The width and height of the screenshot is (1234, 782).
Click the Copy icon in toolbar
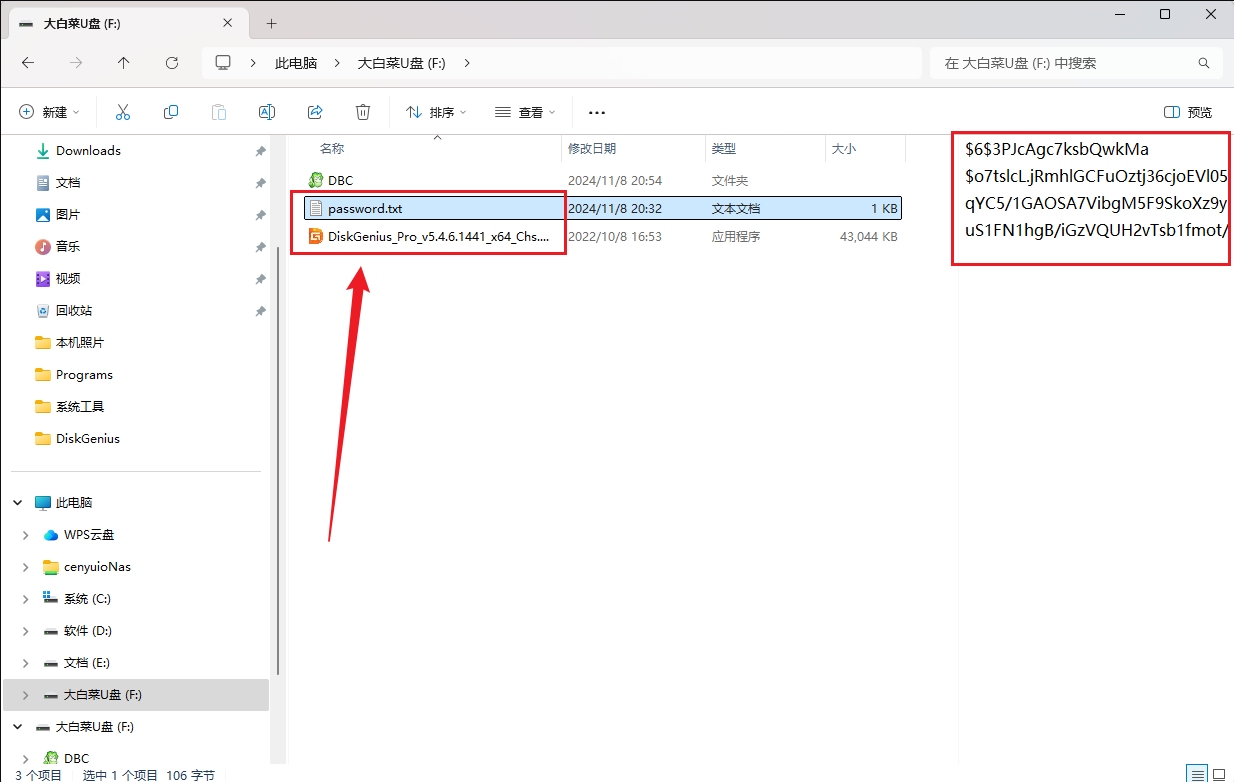coord(171,112)
